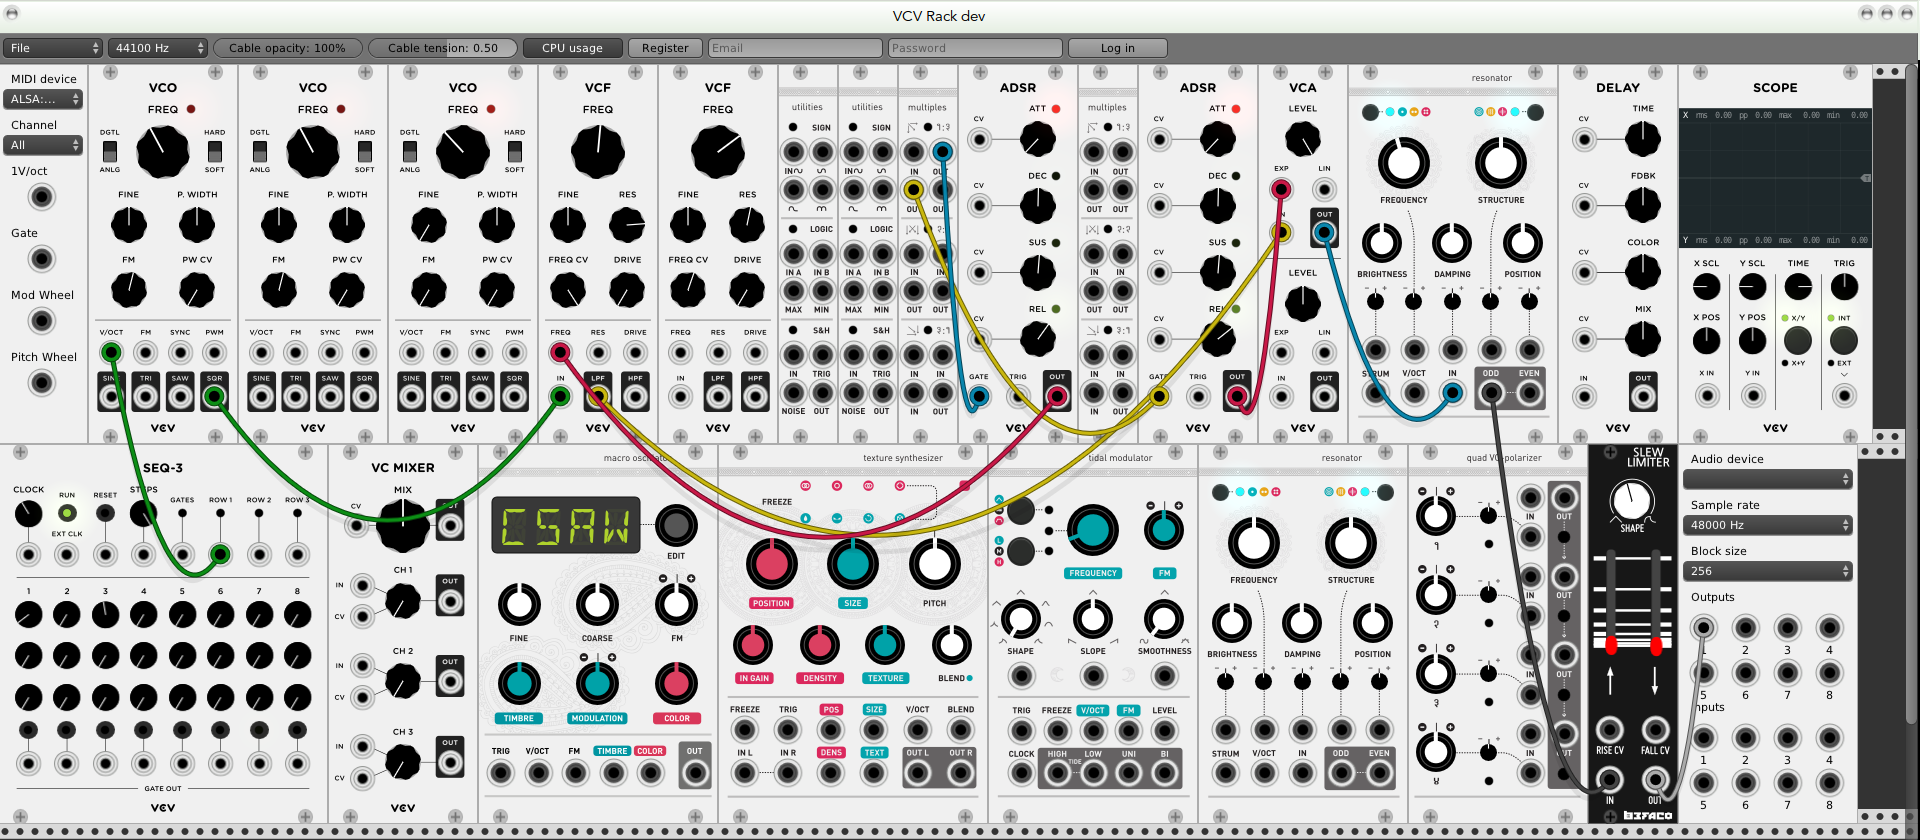Adjust the texture synthesizer PITCH knob
The height and width of the screenshot is (840, 1920).
934,564
